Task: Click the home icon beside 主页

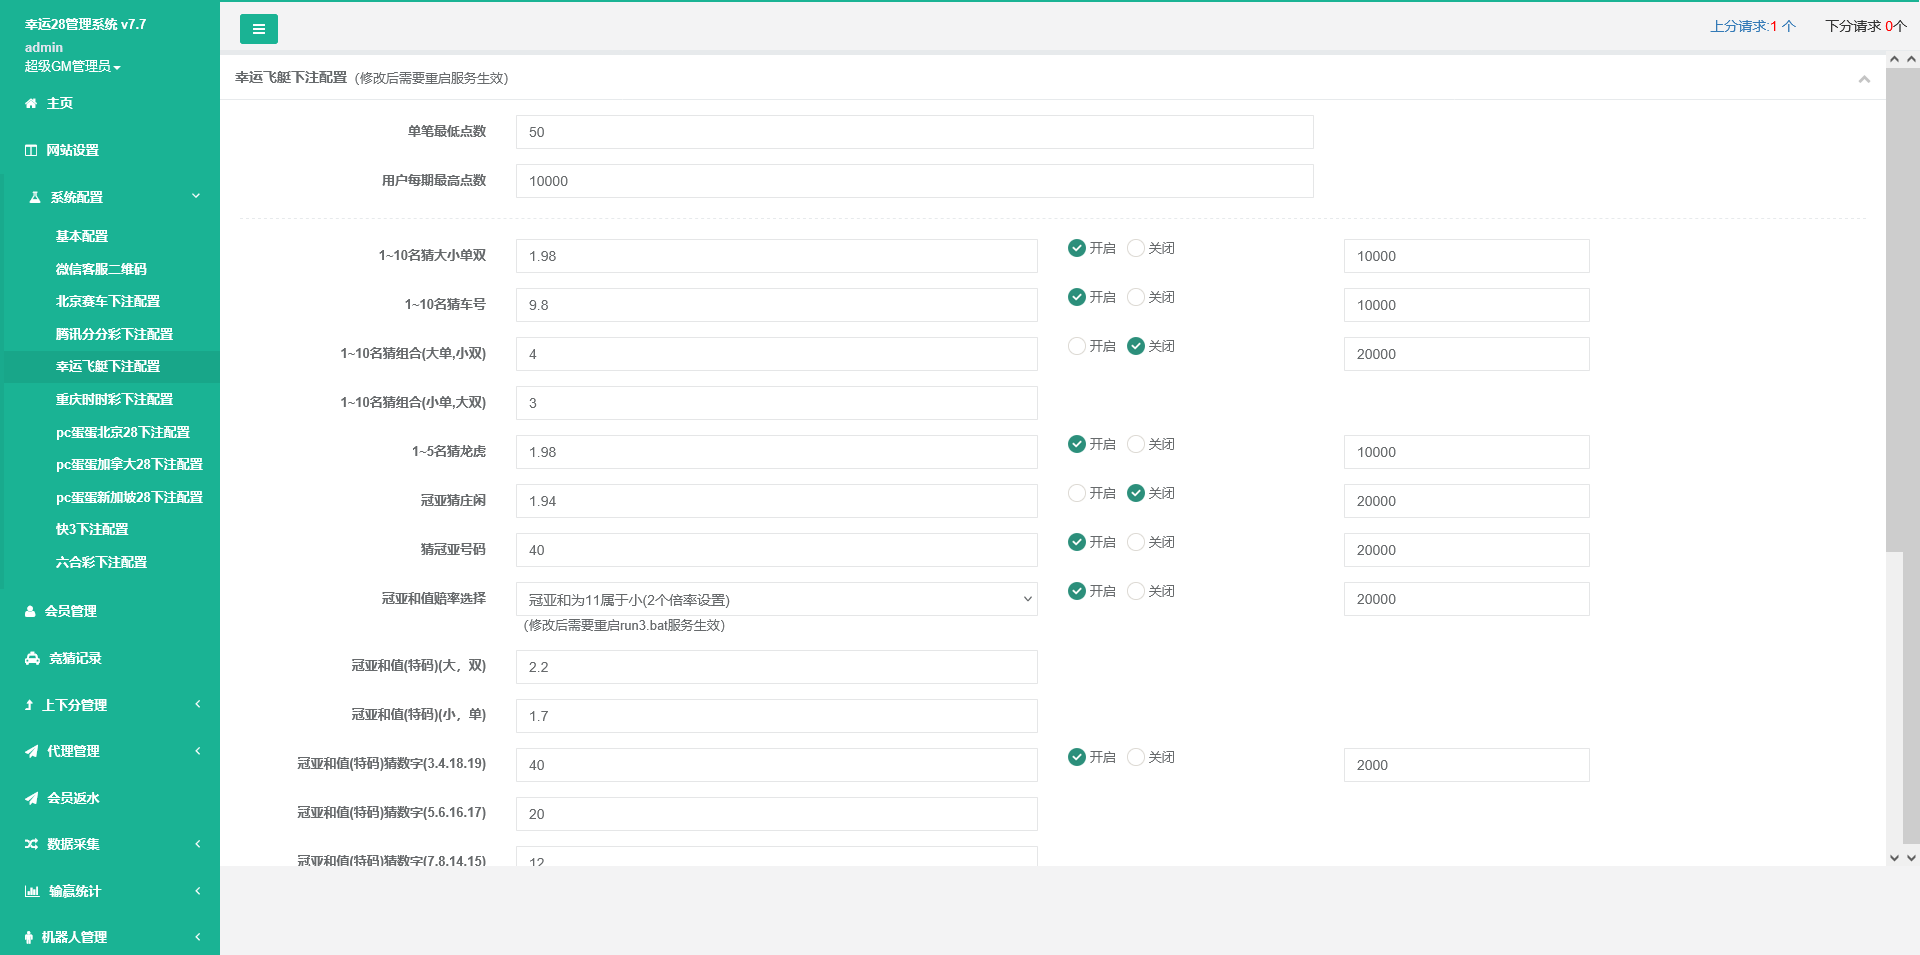Action: [x=31, y=103]
